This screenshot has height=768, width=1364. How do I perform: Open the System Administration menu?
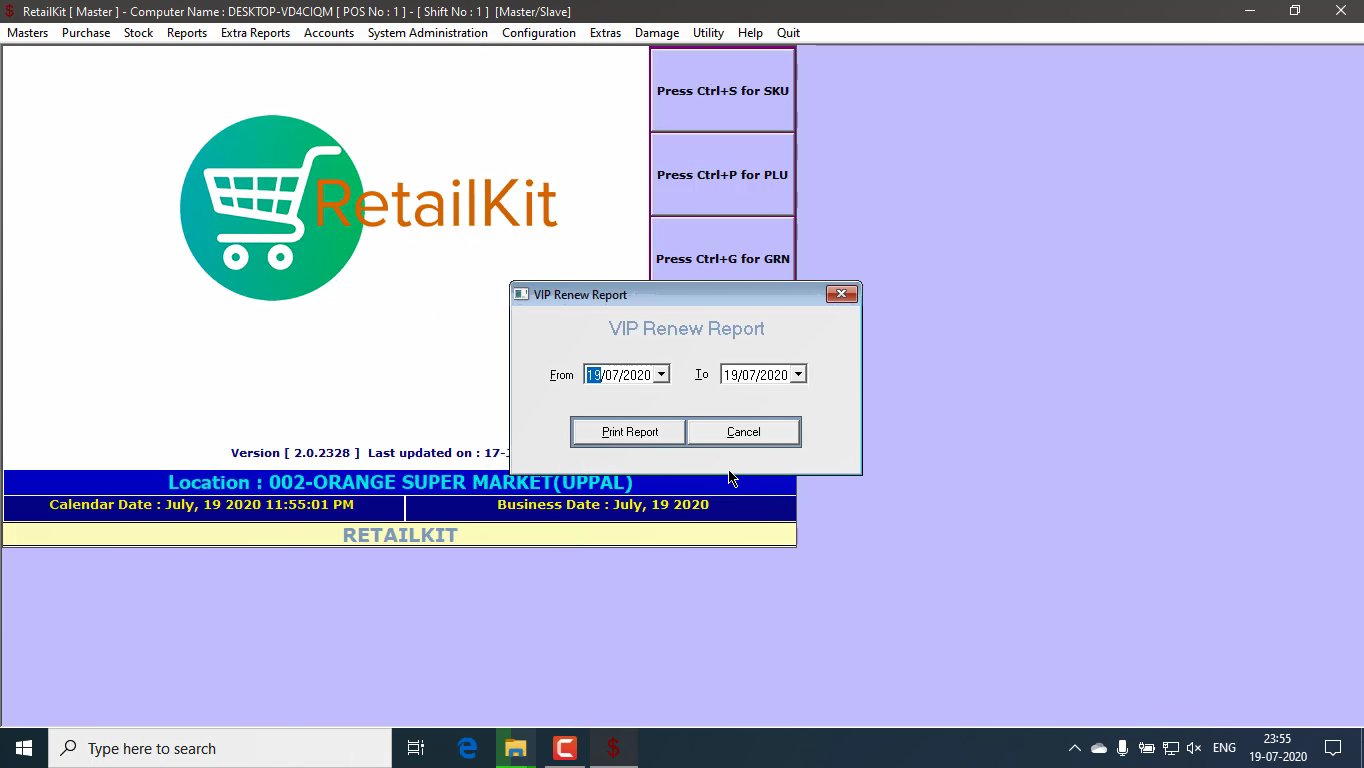tap(428, 33)
